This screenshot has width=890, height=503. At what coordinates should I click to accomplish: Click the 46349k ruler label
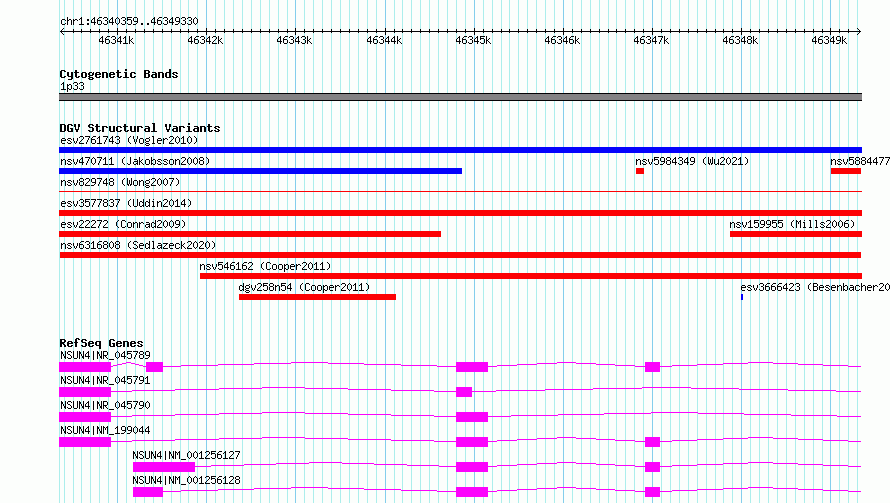[829, 40]
